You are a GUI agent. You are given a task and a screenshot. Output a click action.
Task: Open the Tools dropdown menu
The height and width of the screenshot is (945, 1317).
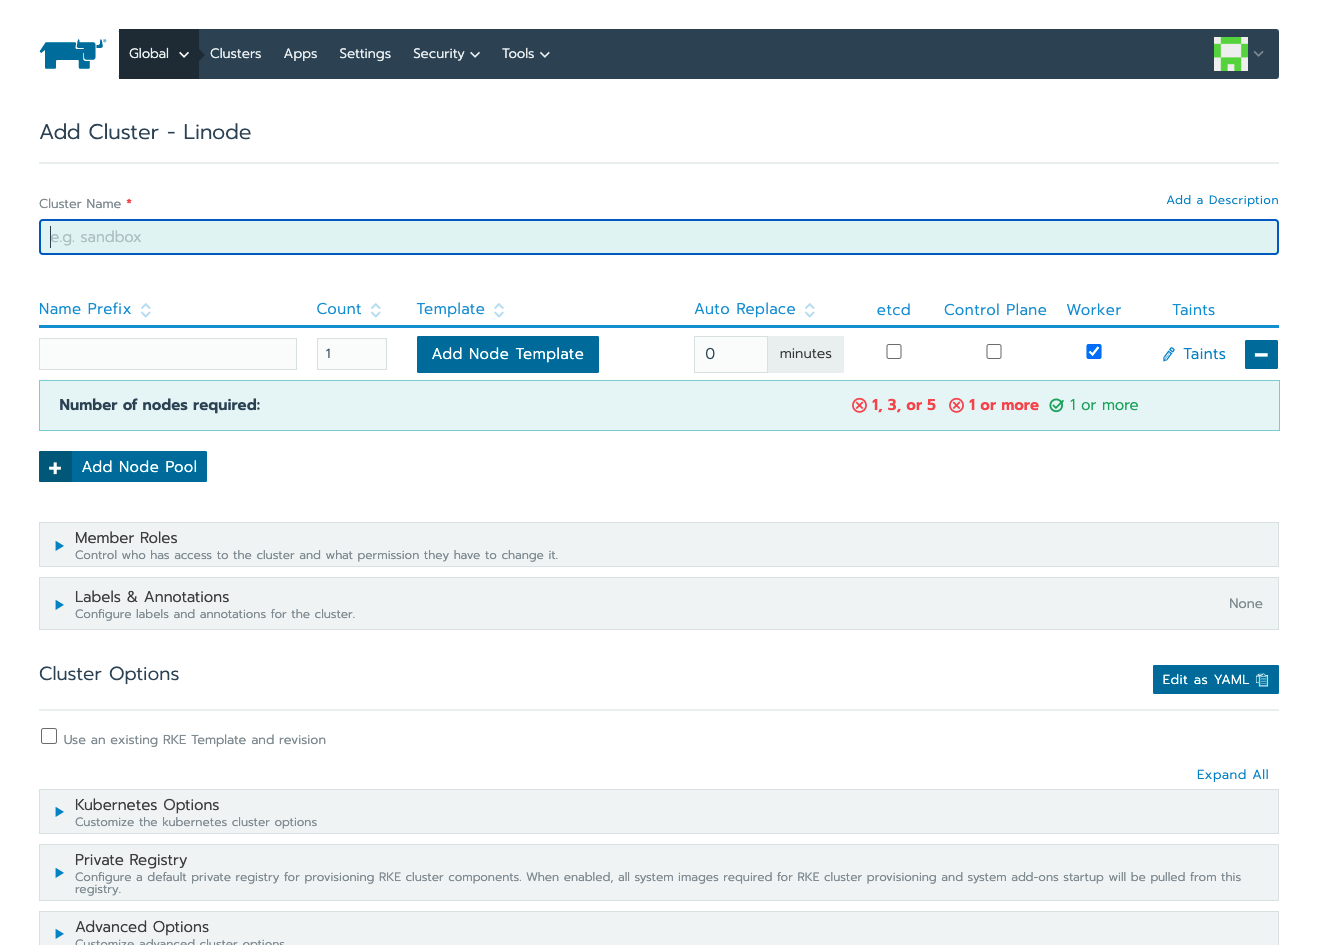525,53
